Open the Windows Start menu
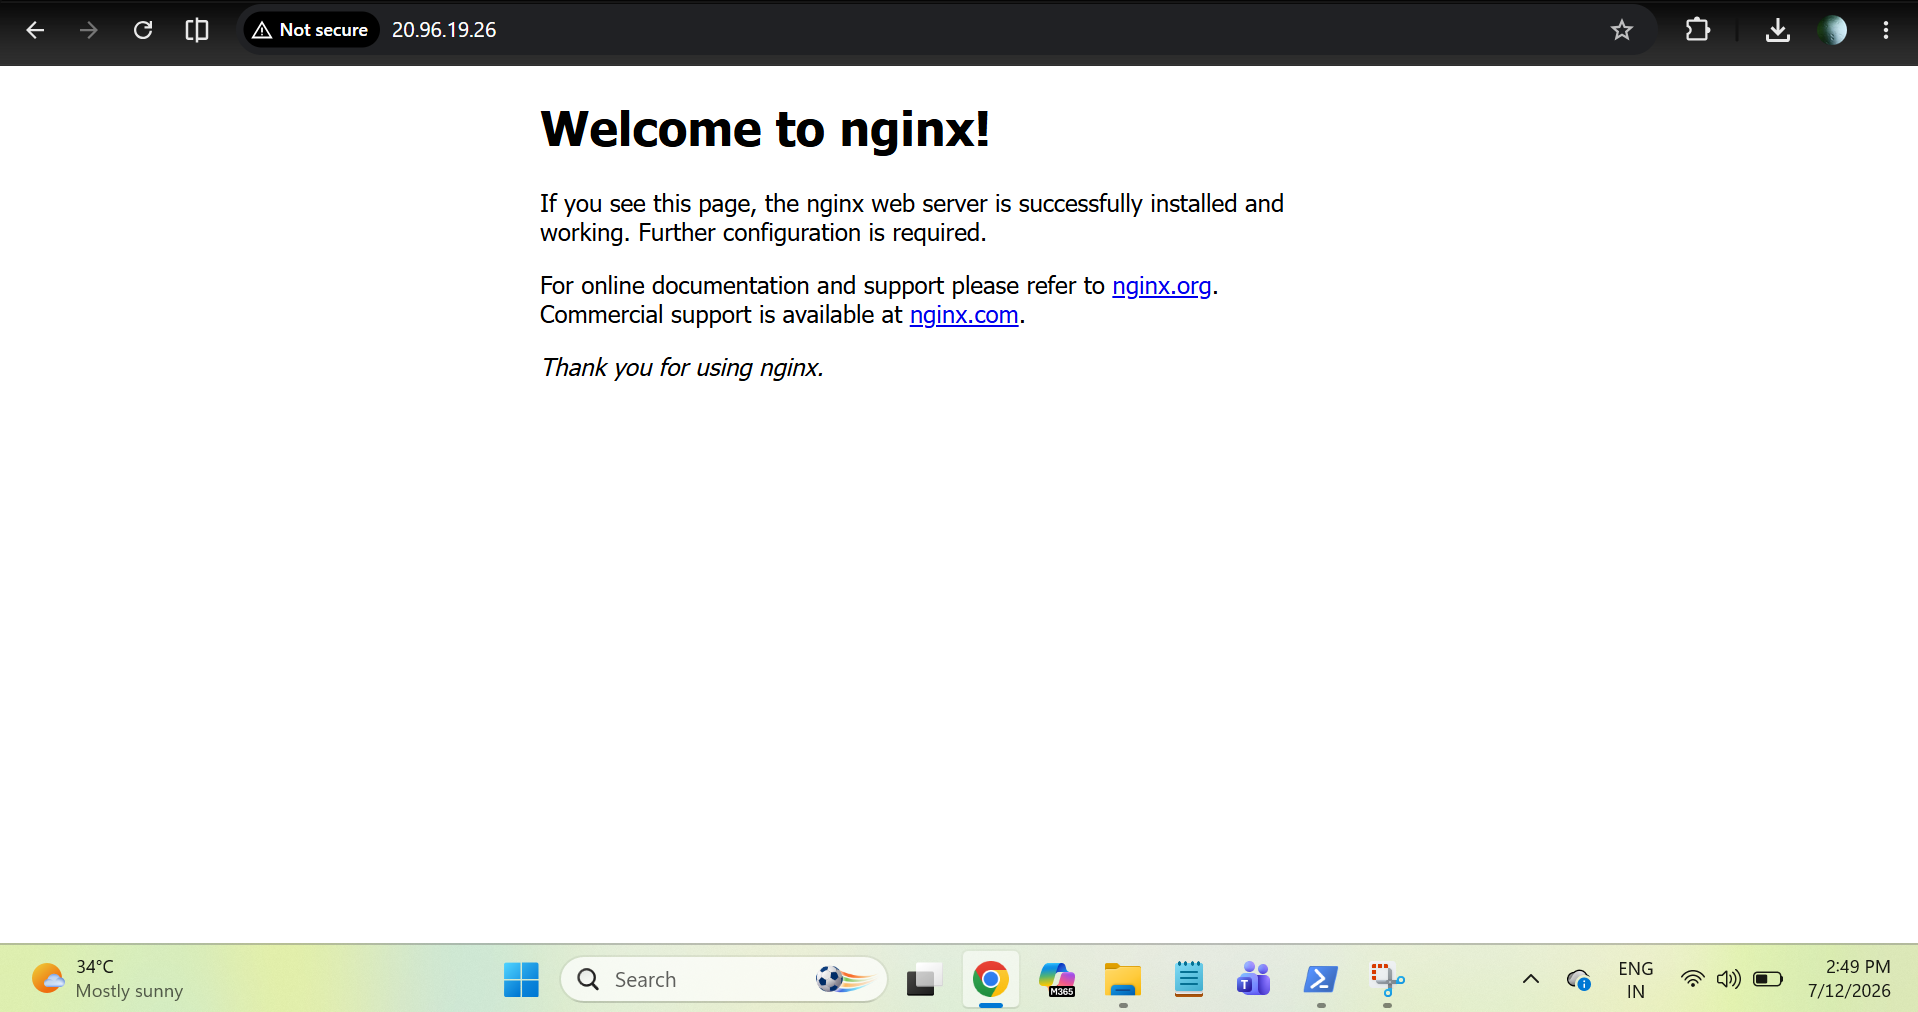Screen dimensions: 1918x1012 (x=521, y=980)
